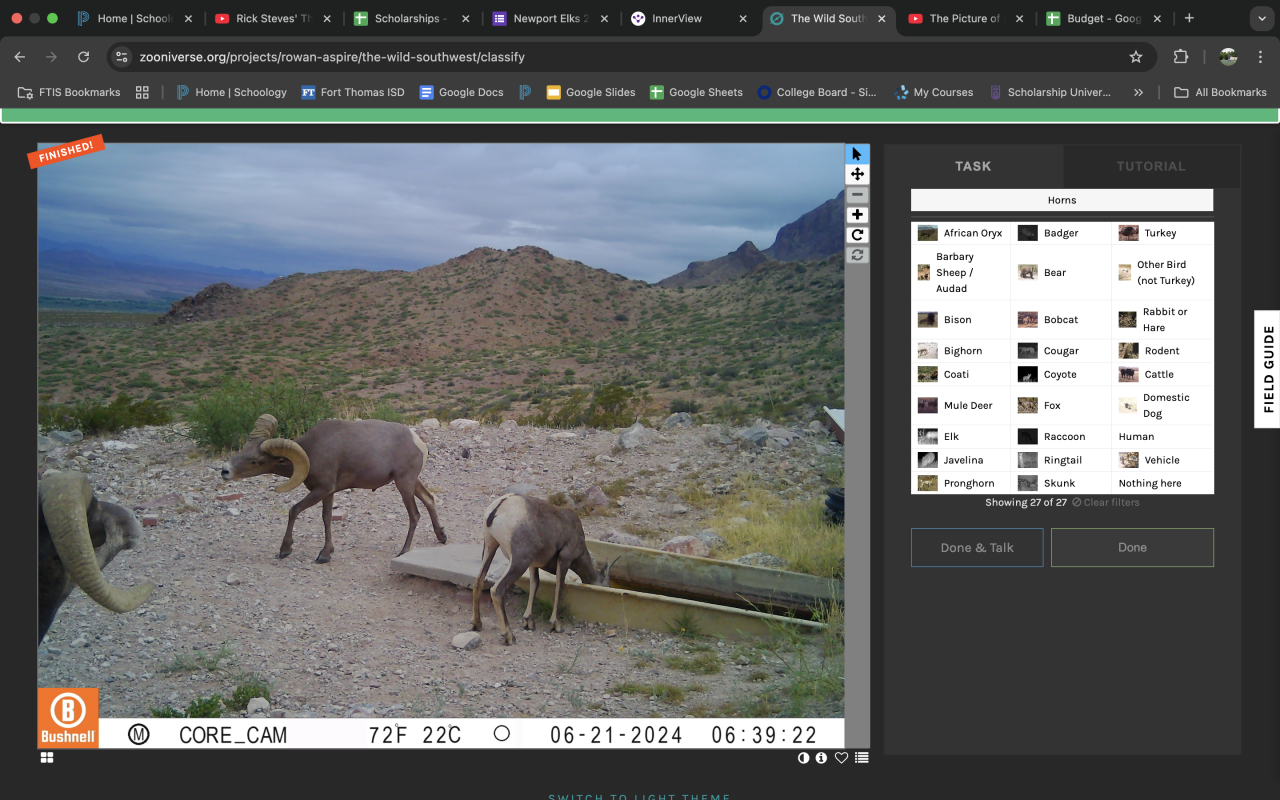Expand hidden bookmarks overflow chevron

click(1138, 92)
